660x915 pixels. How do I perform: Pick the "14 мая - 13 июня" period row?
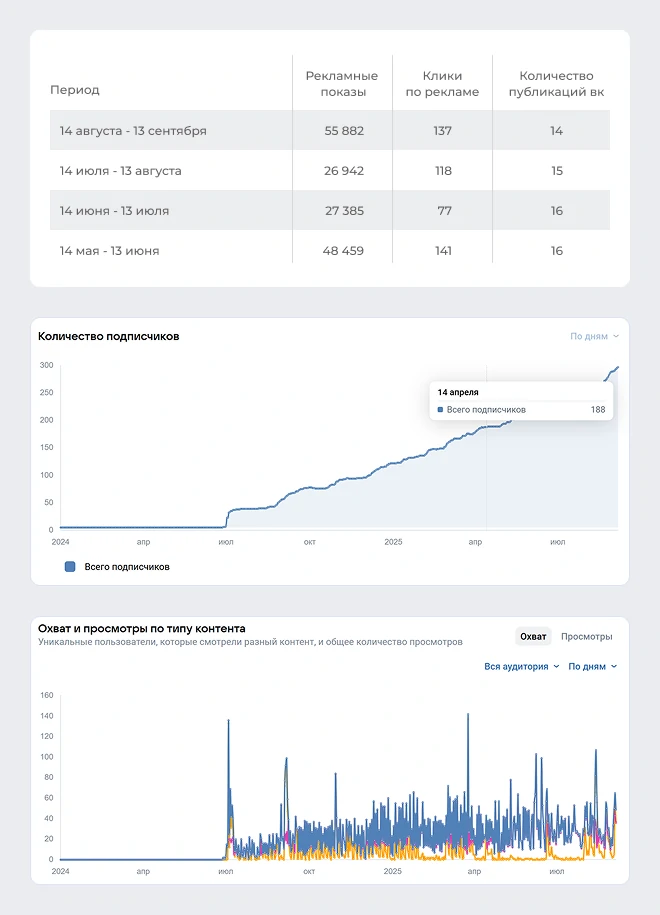pos(109,251)
